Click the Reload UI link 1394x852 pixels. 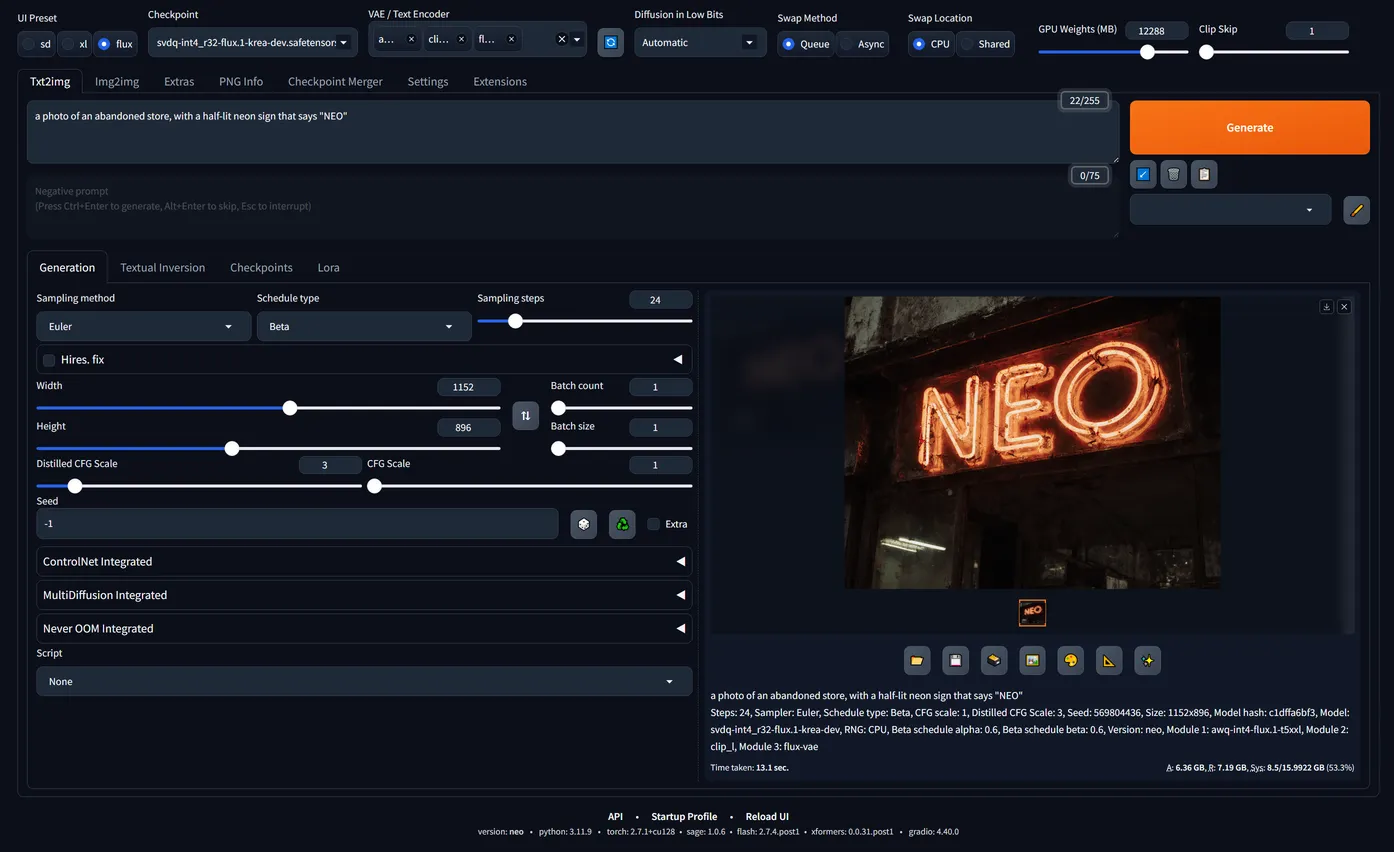[x=767, y=816]
